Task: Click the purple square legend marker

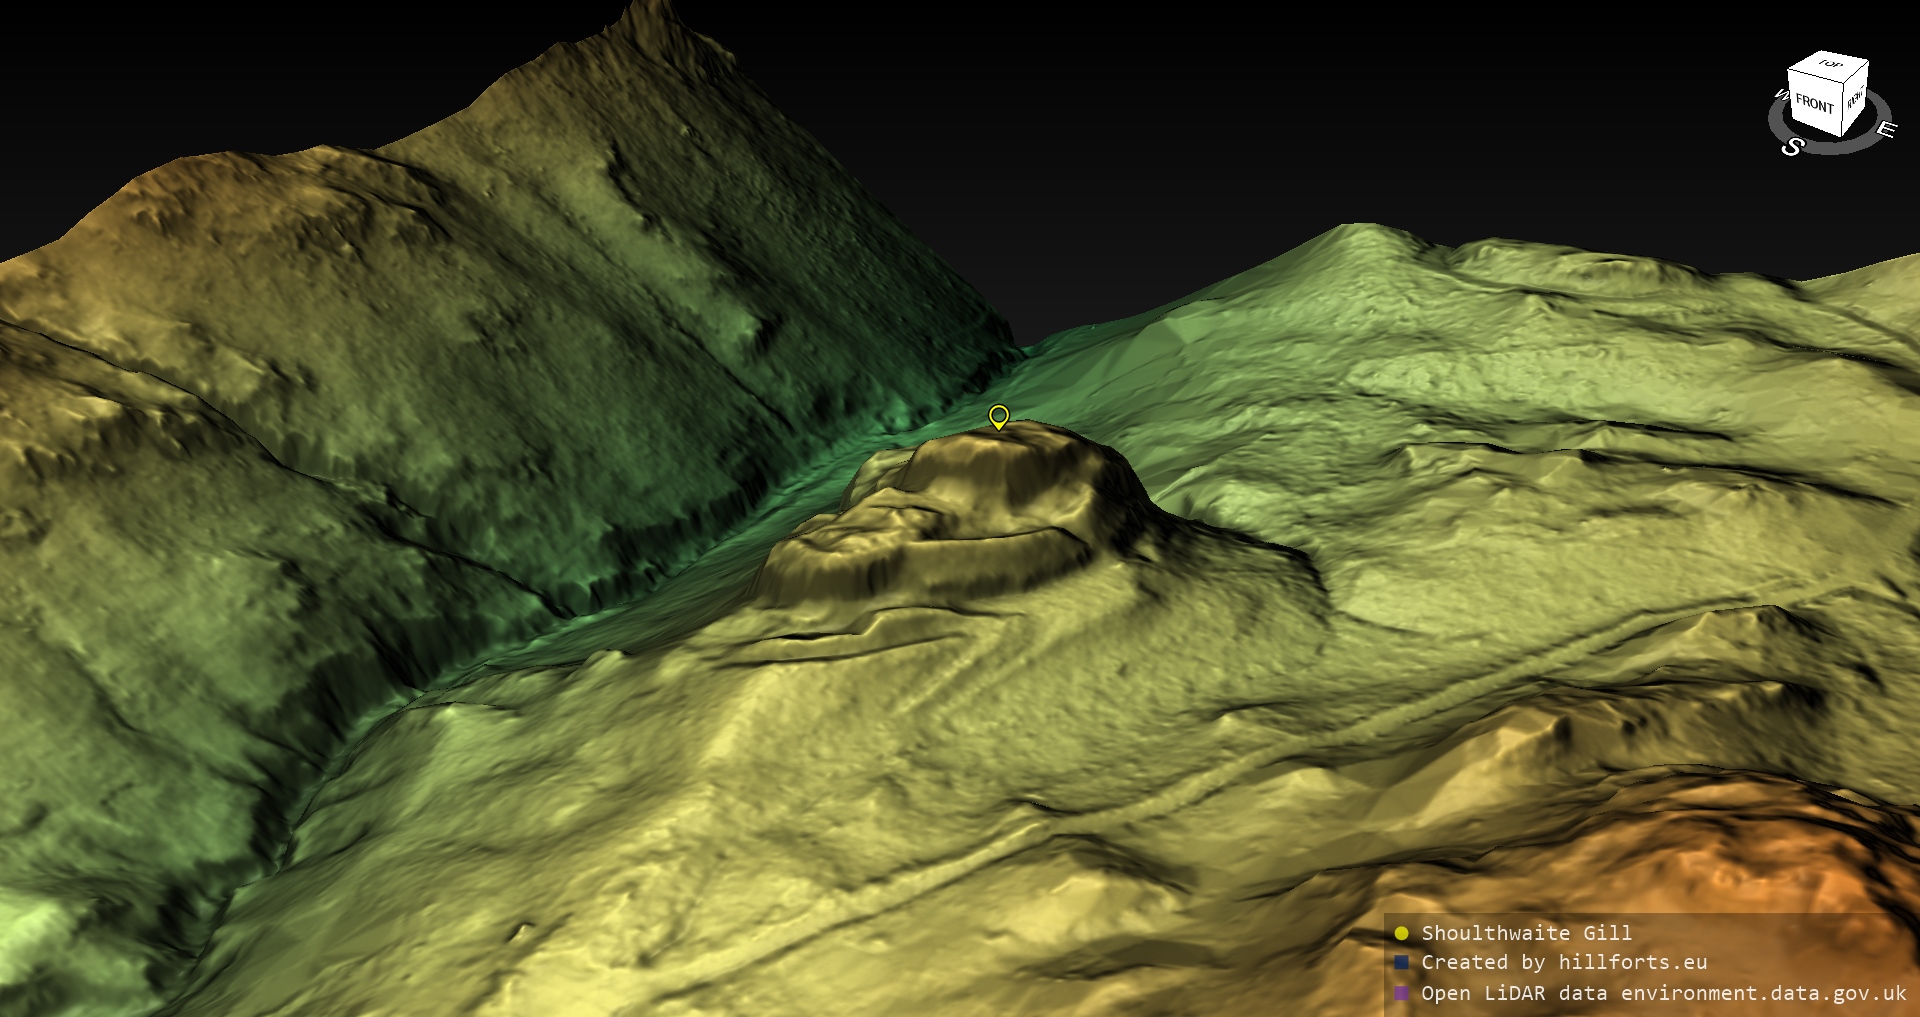Action: 1401,993
